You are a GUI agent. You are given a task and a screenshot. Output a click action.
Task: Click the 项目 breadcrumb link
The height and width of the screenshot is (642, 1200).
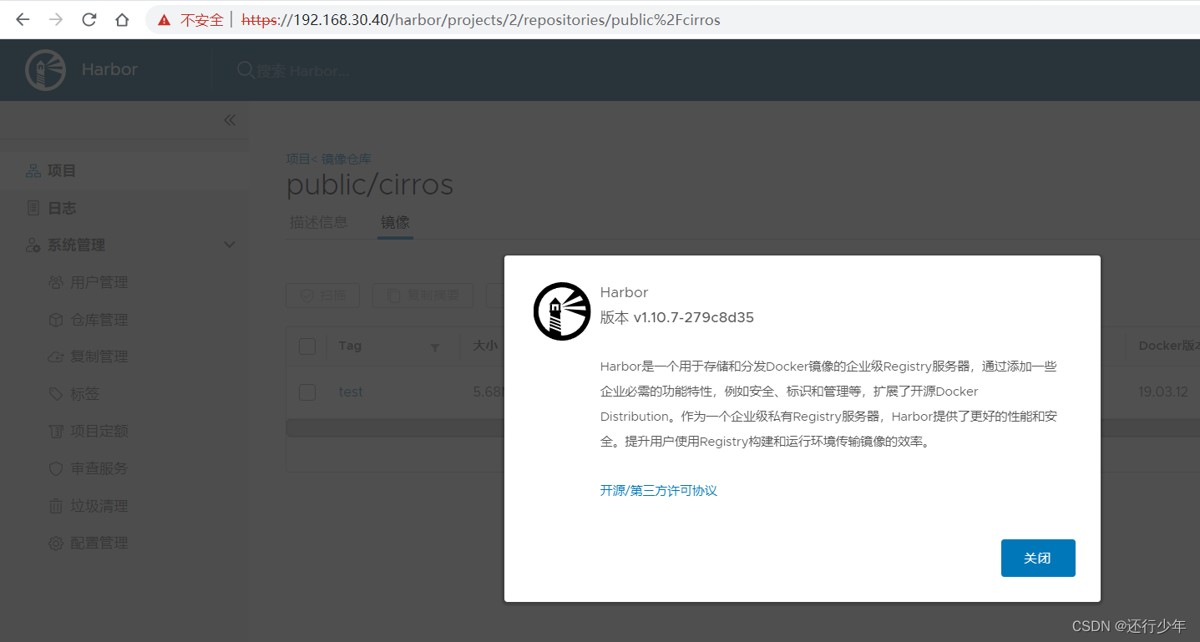coord(297,158)
